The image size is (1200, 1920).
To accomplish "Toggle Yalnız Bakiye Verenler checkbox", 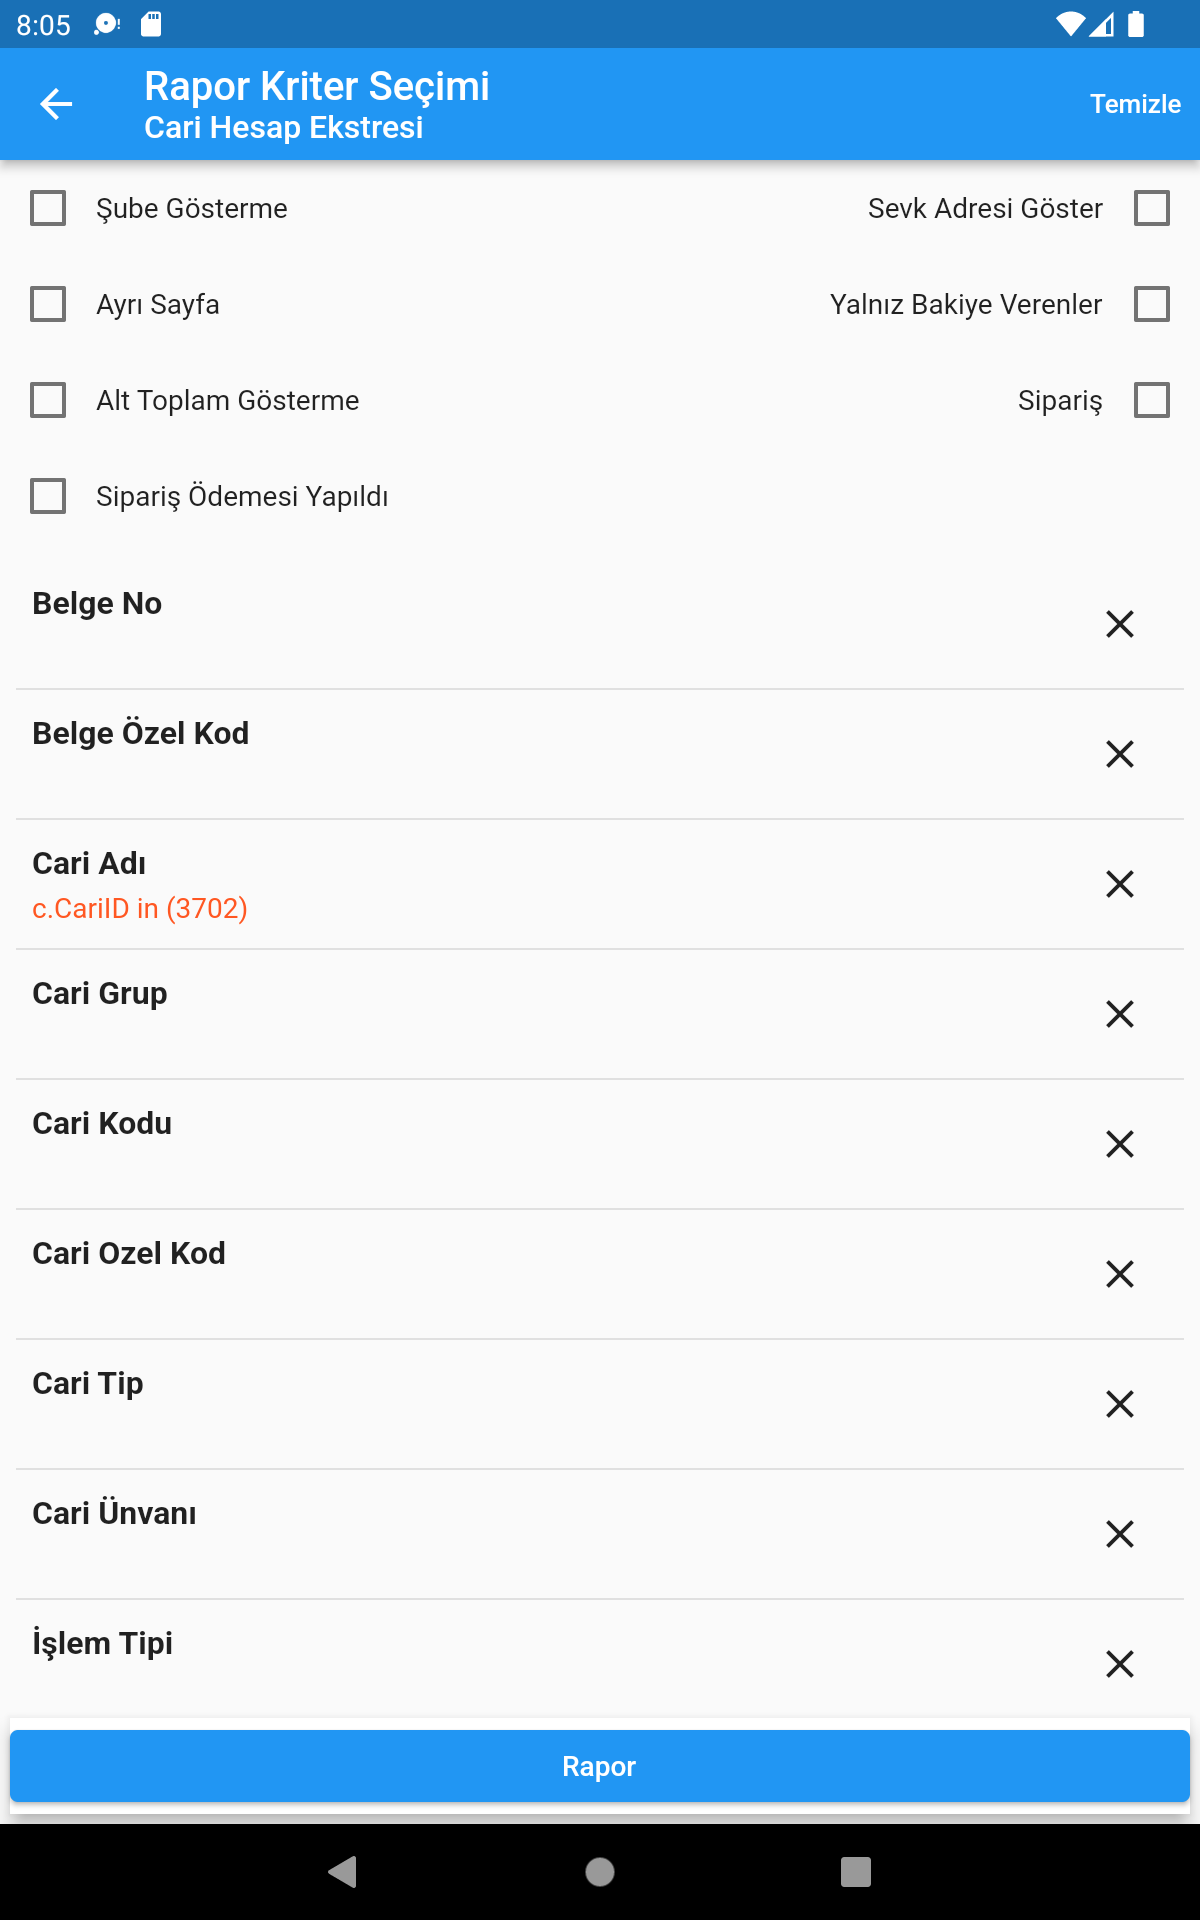I will 1152,304.
